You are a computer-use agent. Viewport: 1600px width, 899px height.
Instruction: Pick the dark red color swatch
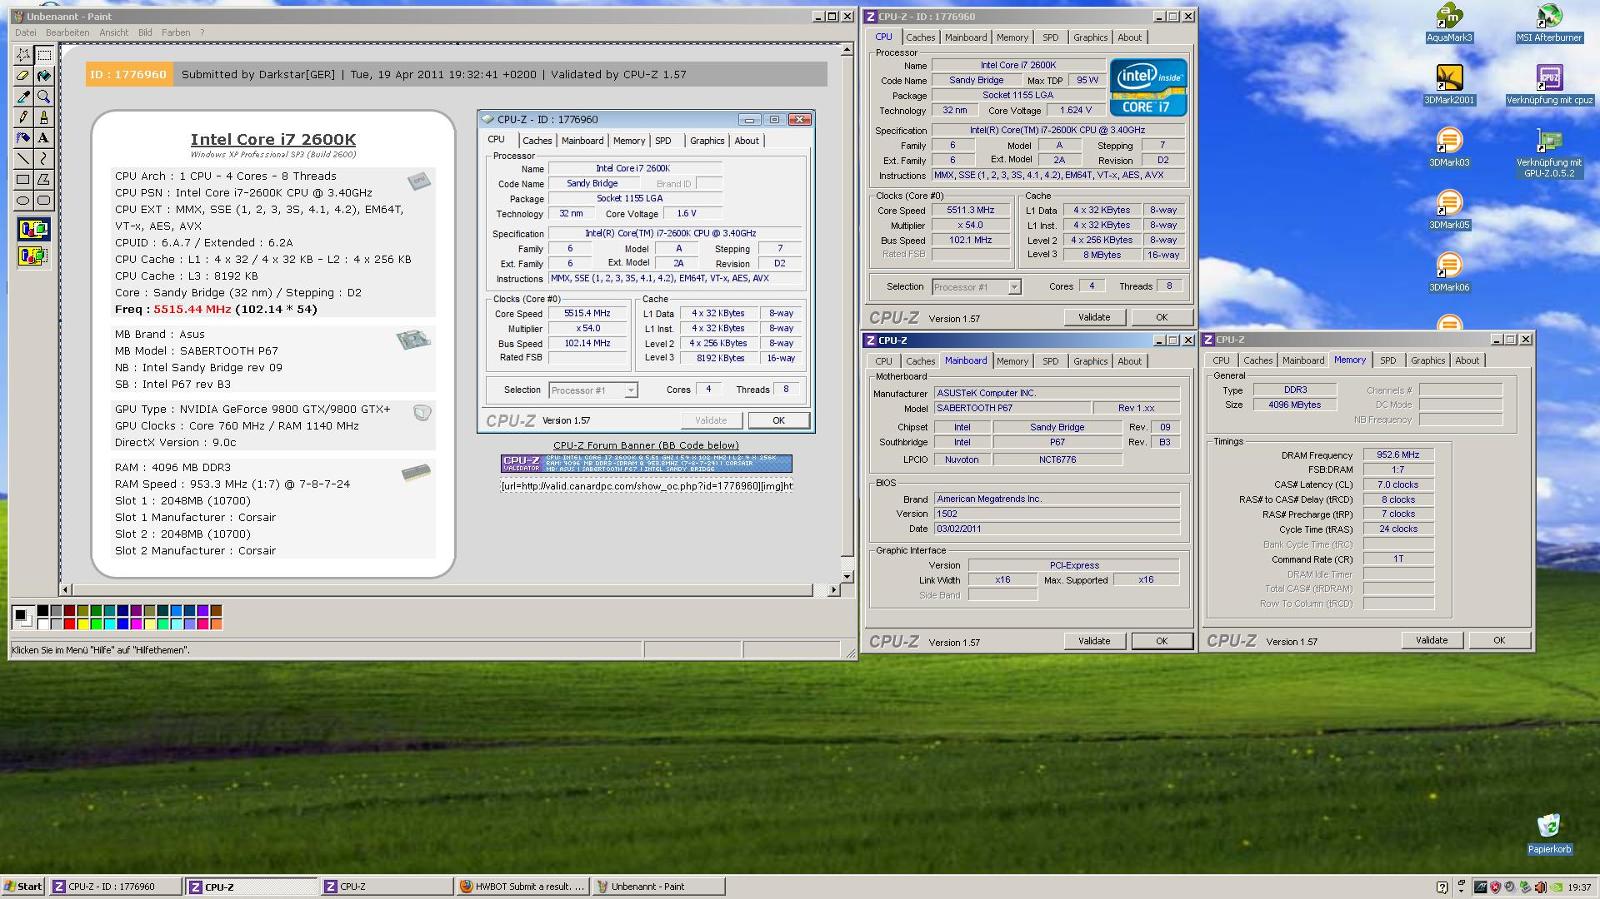[69, 610]
